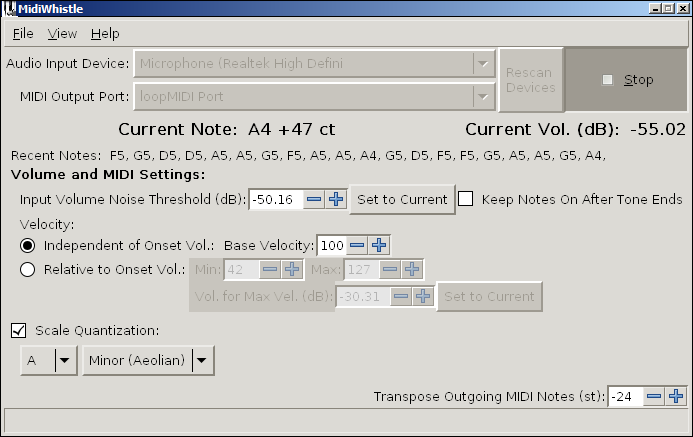Open the Help menu
The image size is (693, 437).
[x=105, y=33]
